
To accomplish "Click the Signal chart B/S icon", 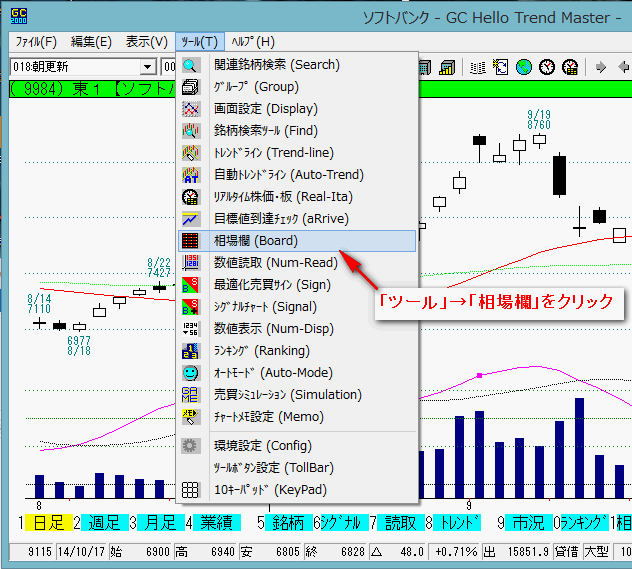I will click(x=190, y=307).
